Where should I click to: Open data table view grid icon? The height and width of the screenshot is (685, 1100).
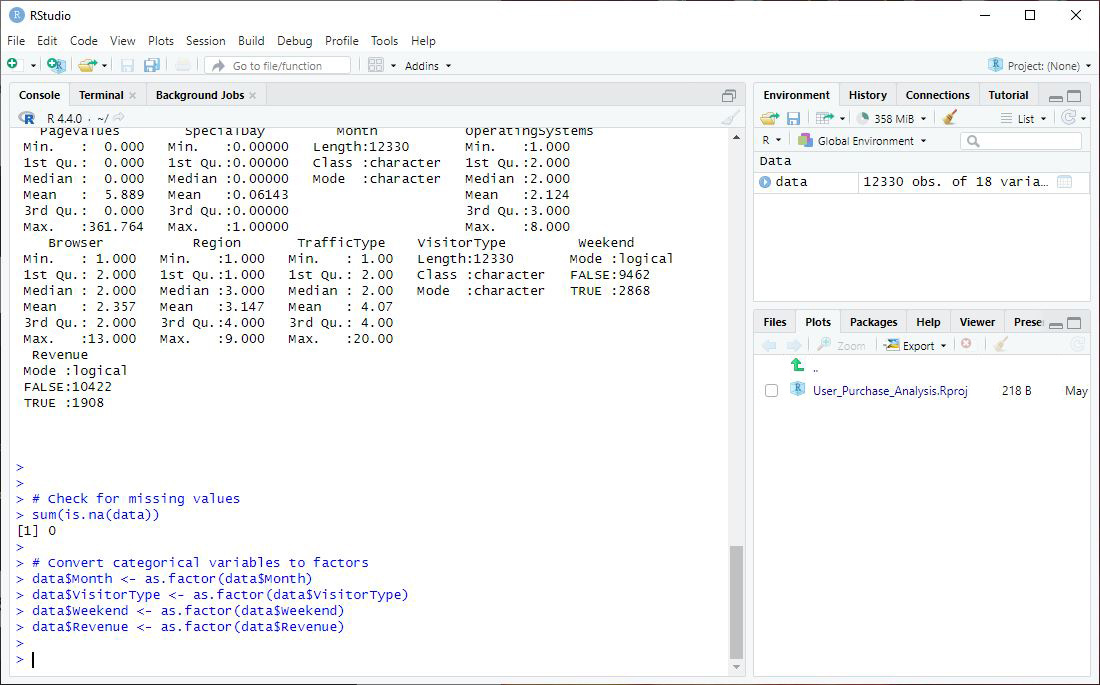(x=1064, y=182)
